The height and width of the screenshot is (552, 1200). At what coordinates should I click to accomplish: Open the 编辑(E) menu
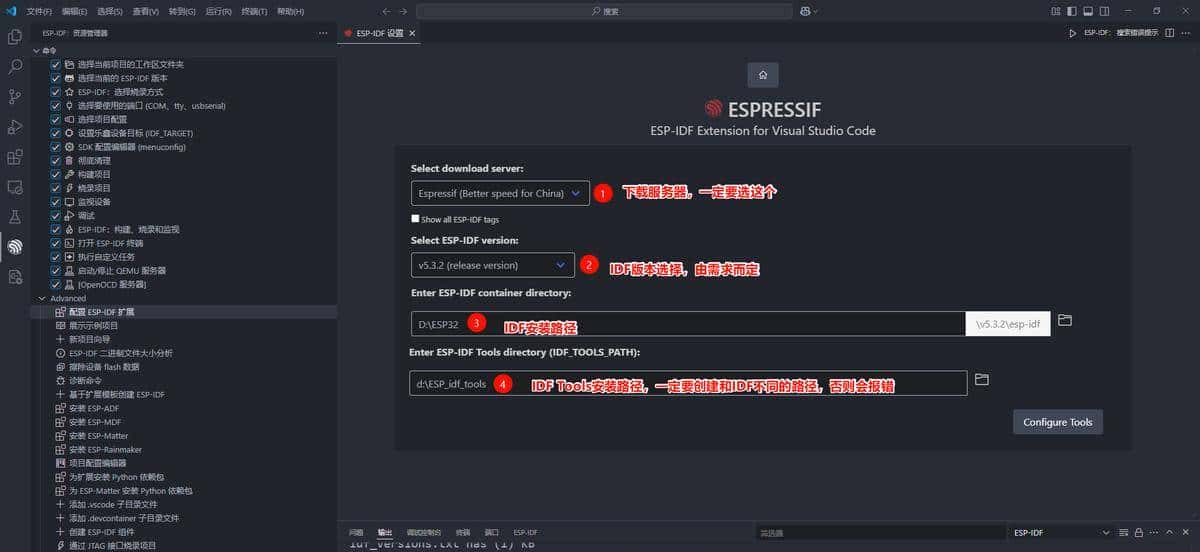pos(74,11)
